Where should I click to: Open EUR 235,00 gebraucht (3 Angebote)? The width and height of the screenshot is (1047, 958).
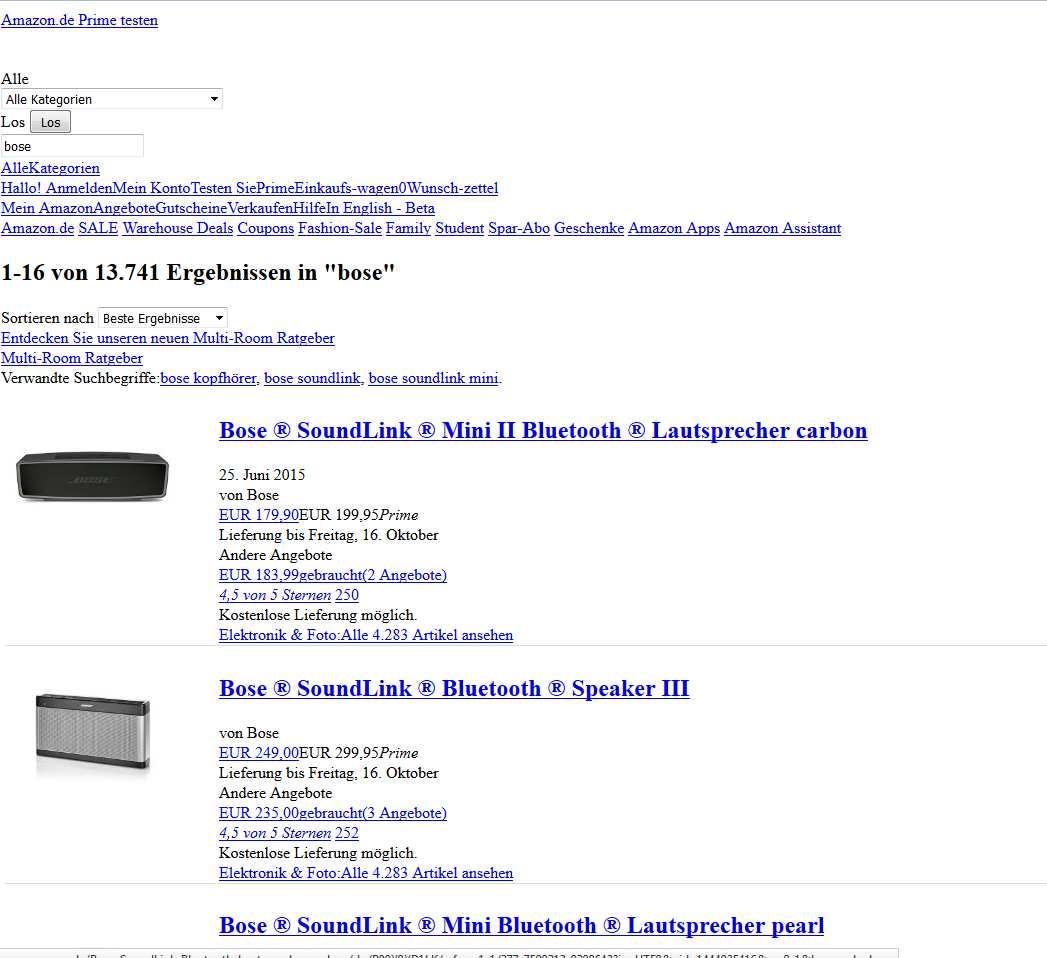point(333,813)
